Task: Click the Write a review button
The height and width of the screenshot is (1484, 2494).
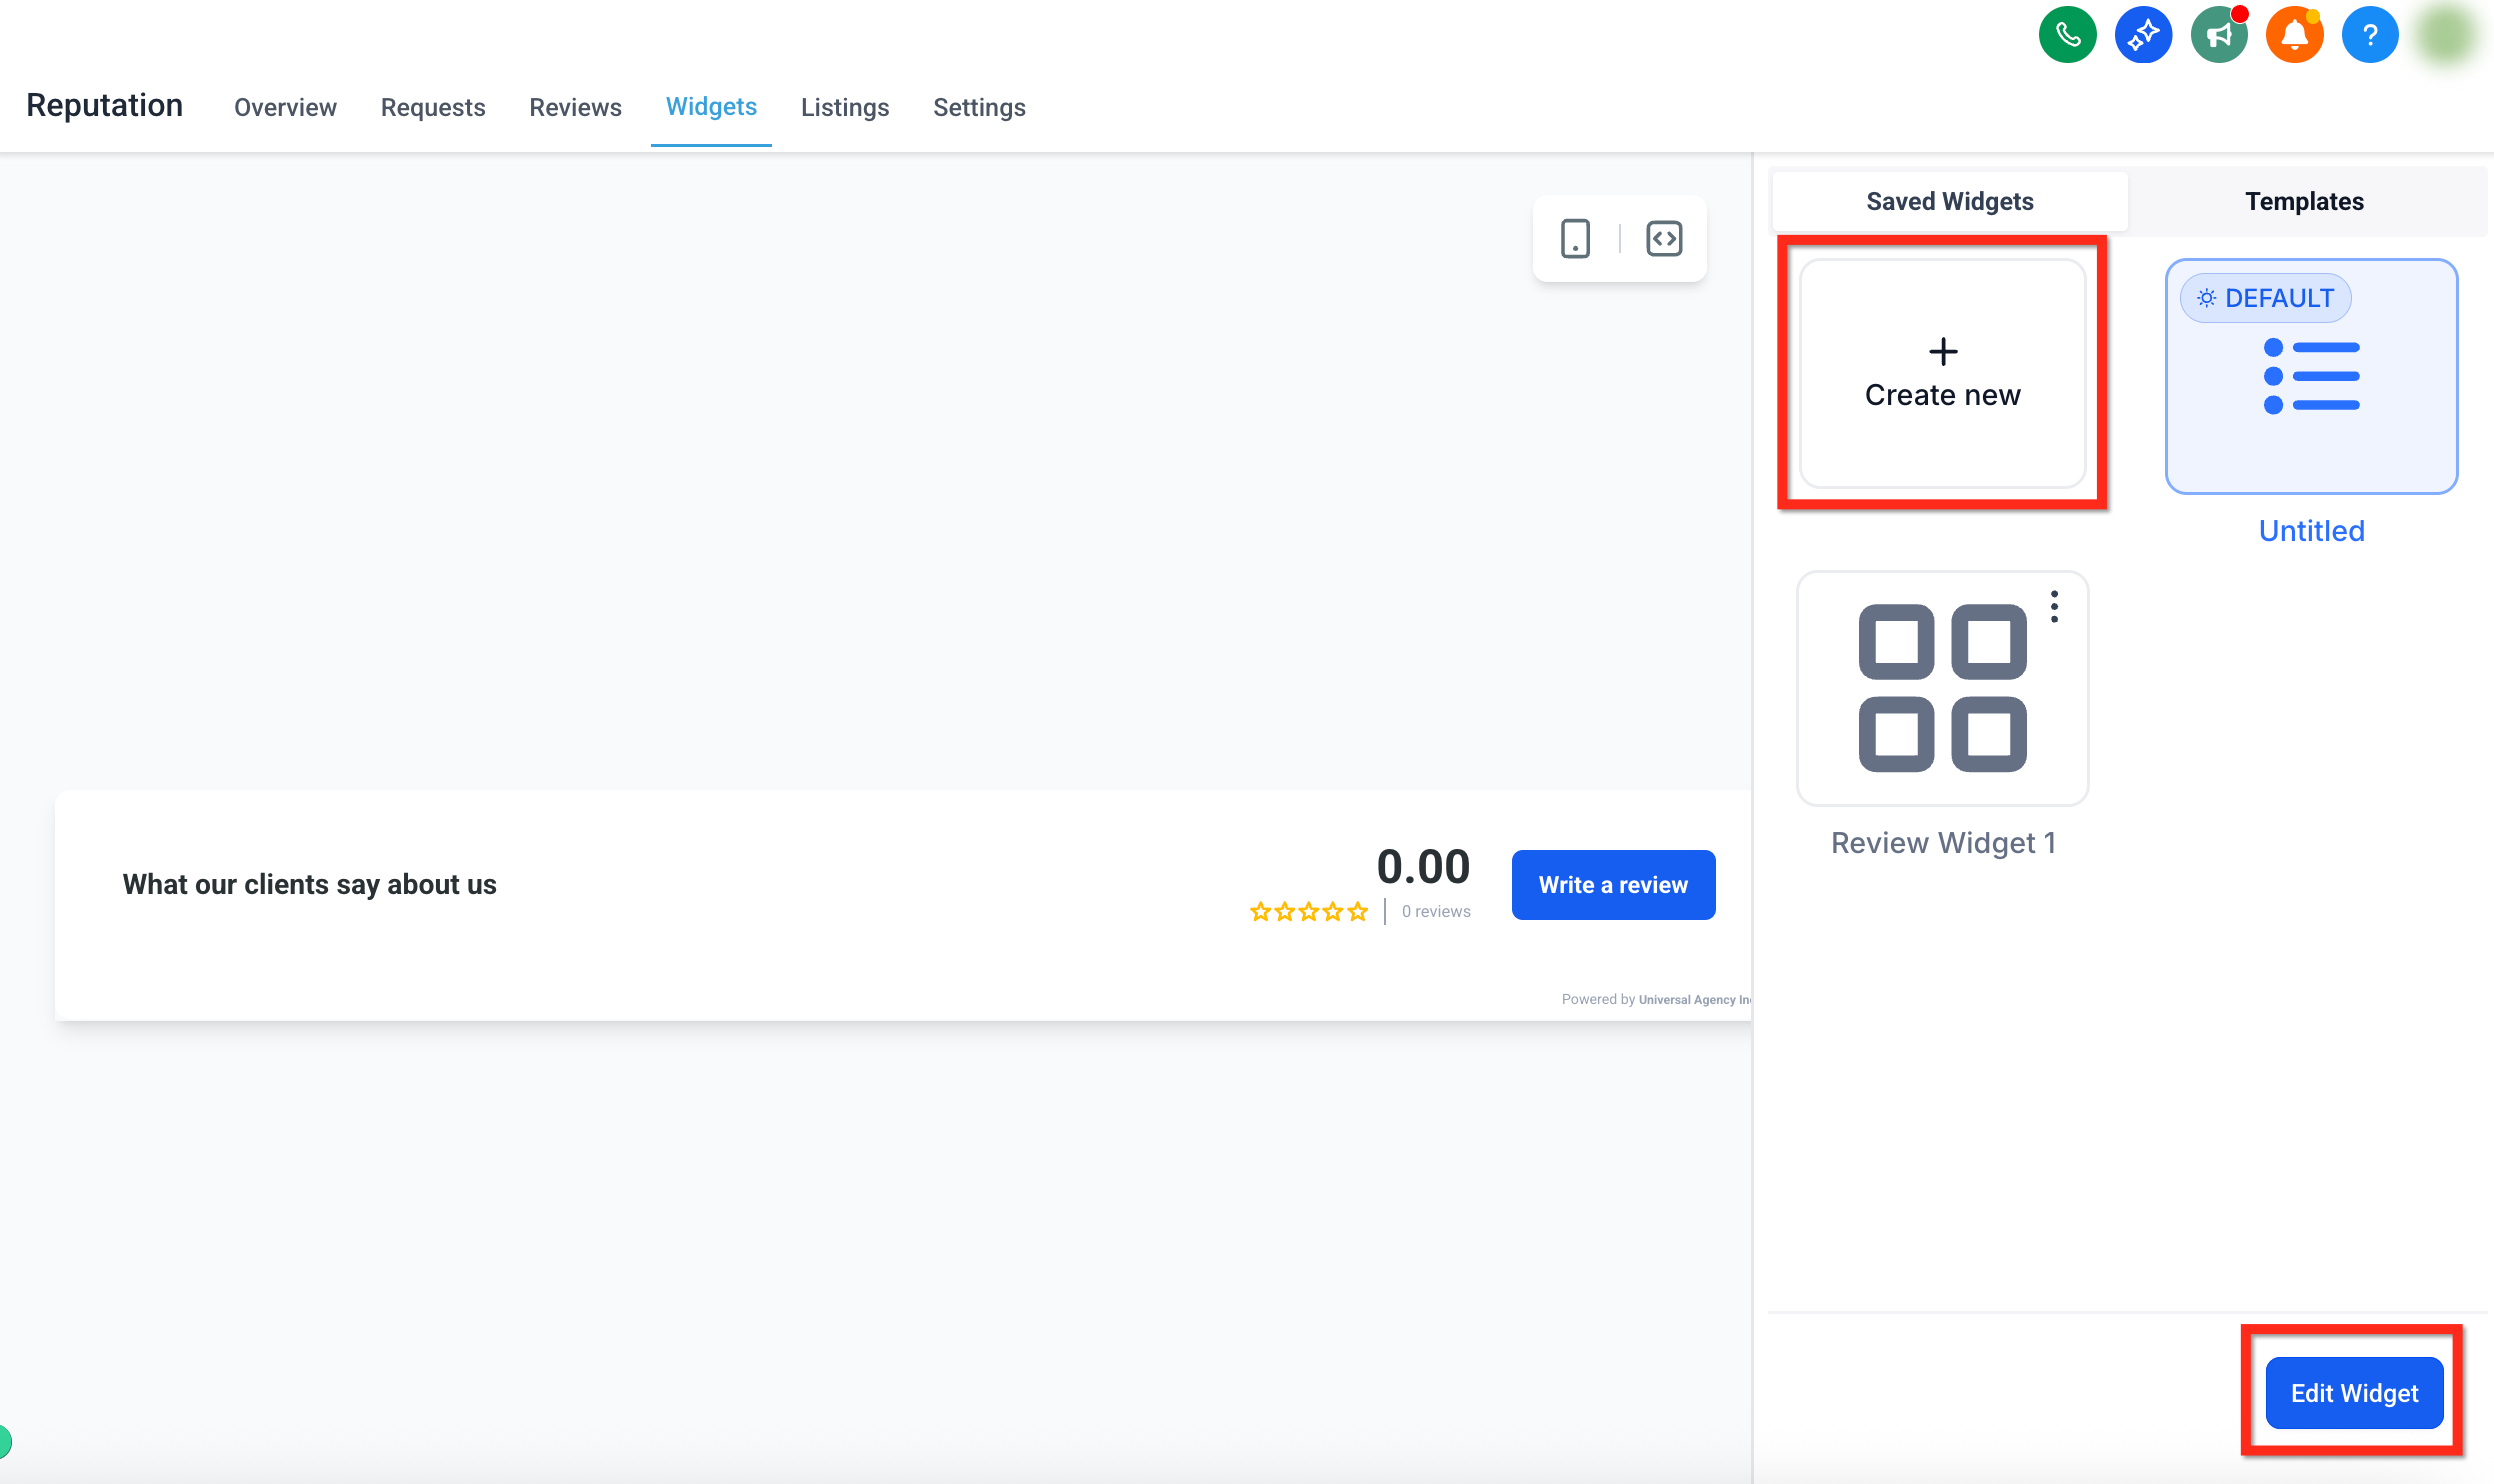Action: click(1612, 885)
